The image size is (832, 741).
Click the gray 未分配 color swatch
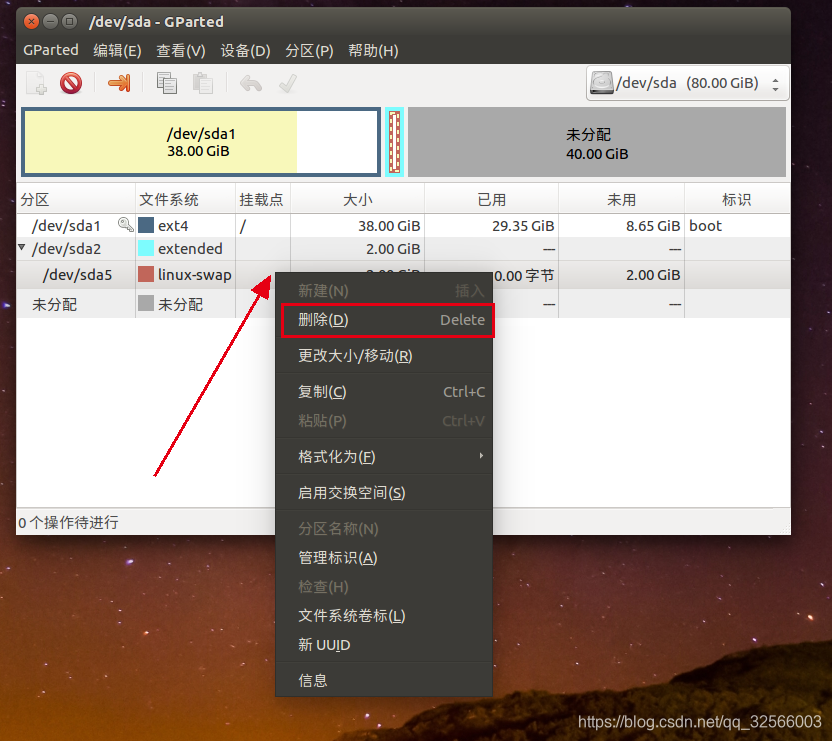[146, 304]
